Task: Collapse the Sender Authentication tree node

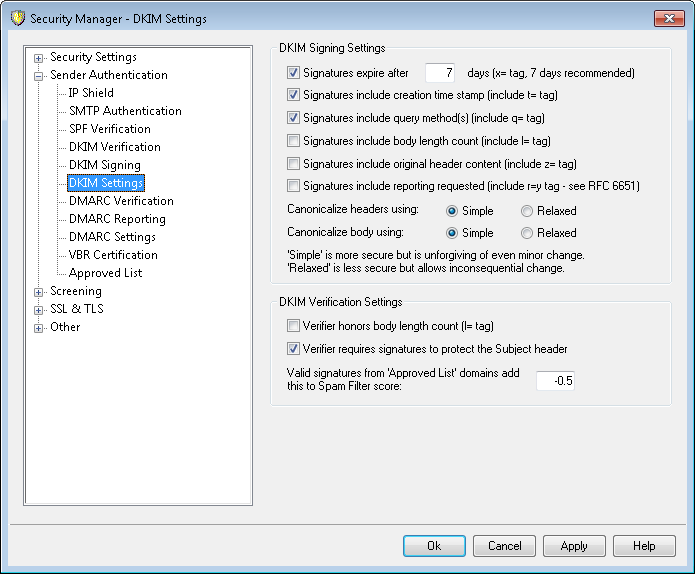Action: 39,75
